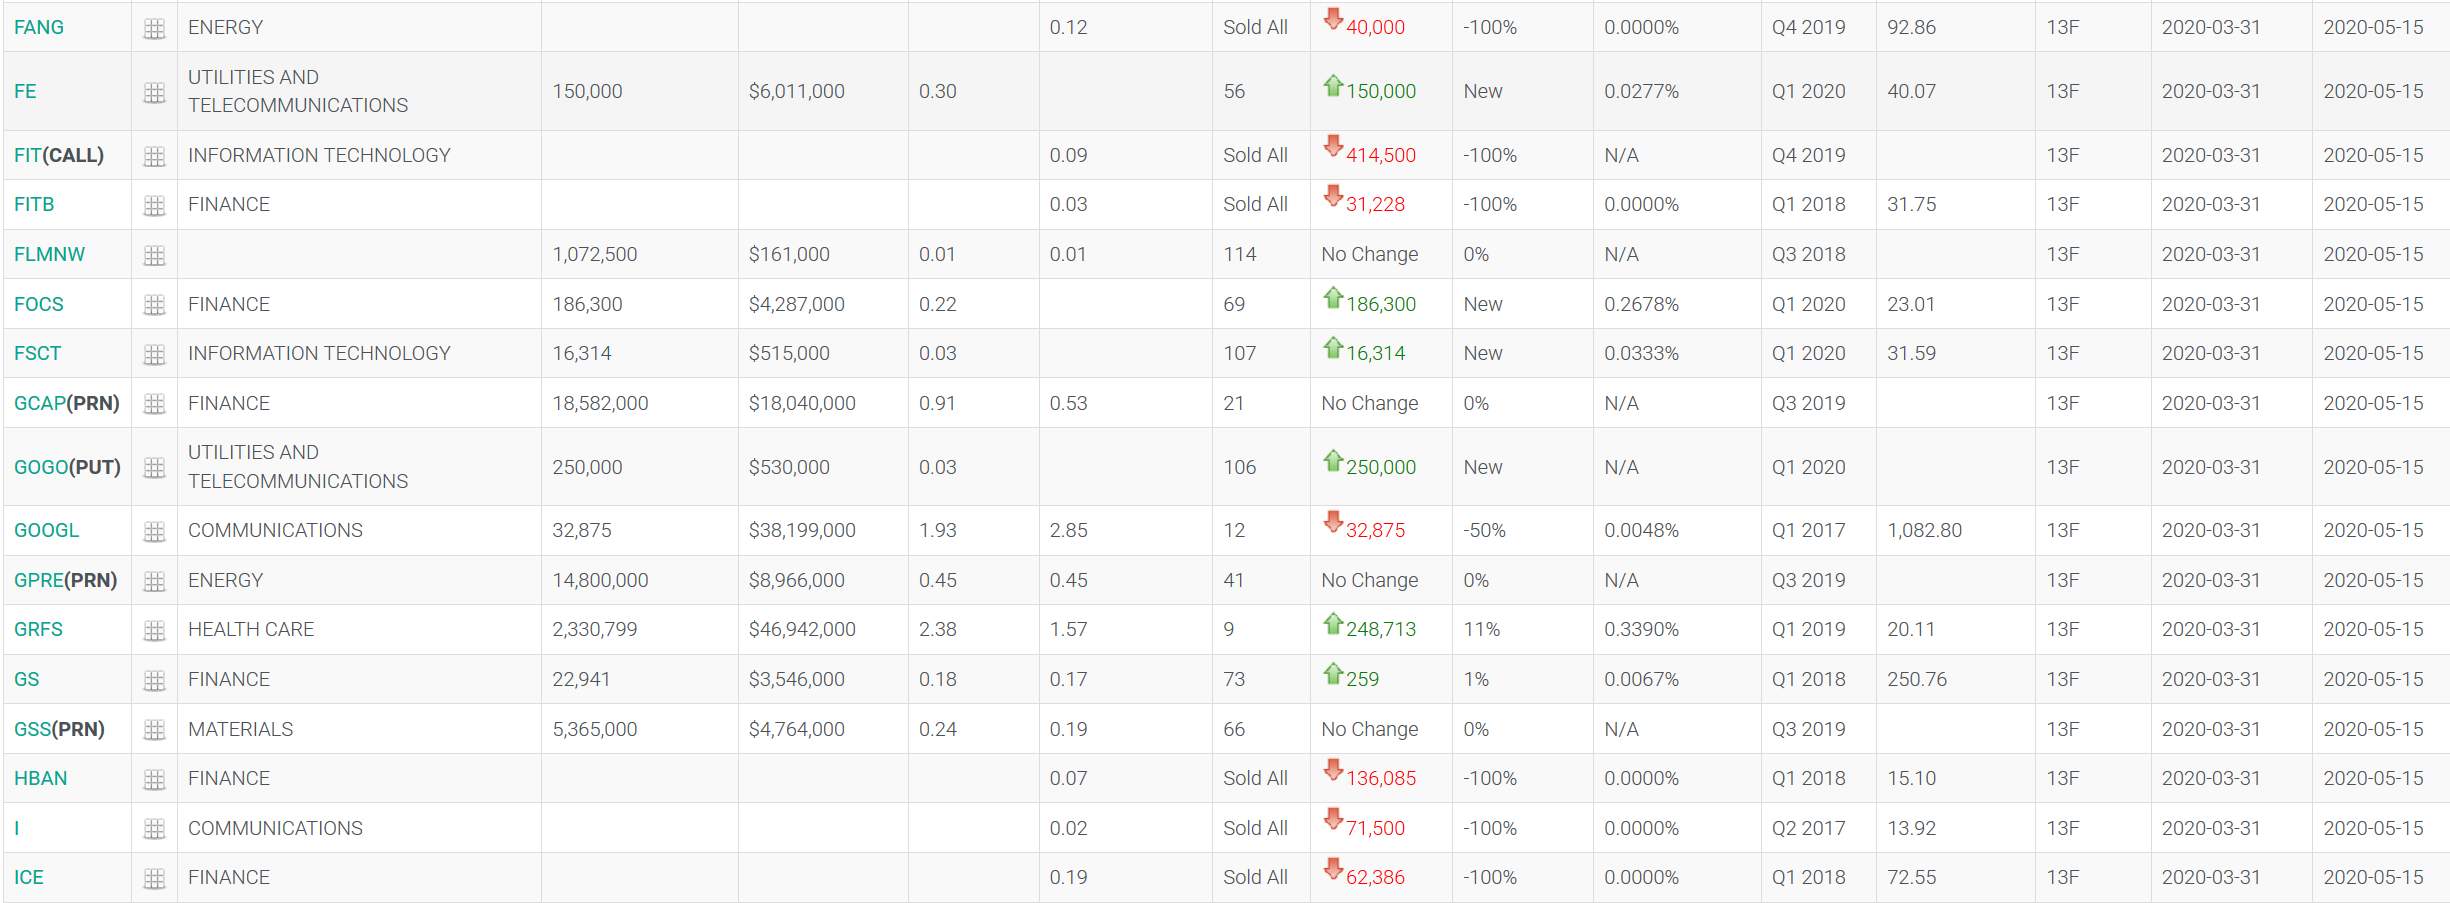
Task: Open the grid icon in the FIT(CALL) row
Action: click(154, 157)
